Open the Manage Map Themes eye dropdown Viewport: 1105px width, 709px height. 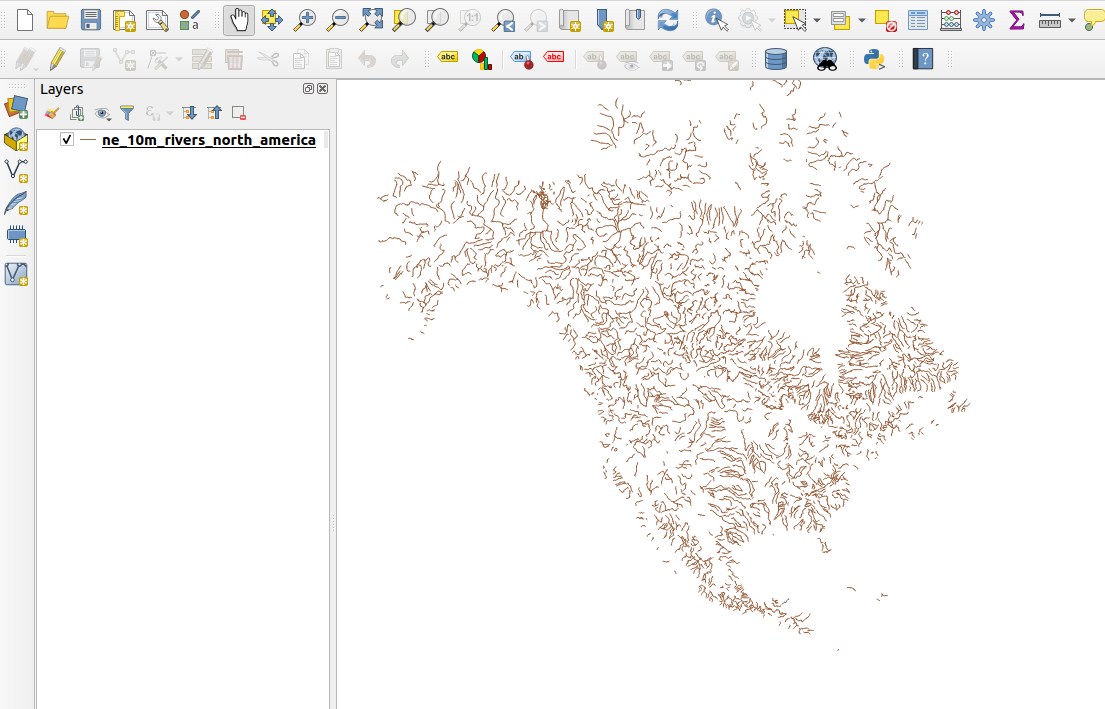(102, 113)
